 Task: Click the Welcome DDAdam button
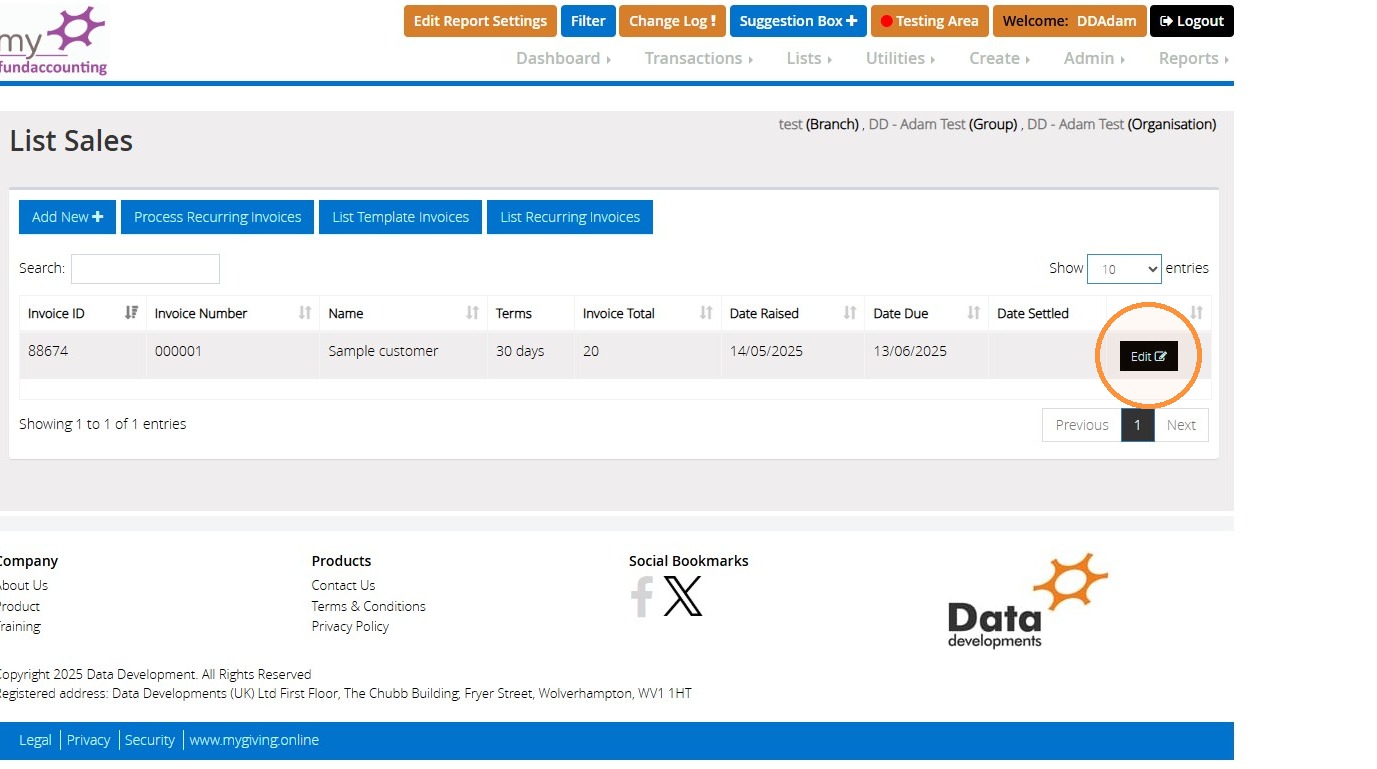point(1070,21)
